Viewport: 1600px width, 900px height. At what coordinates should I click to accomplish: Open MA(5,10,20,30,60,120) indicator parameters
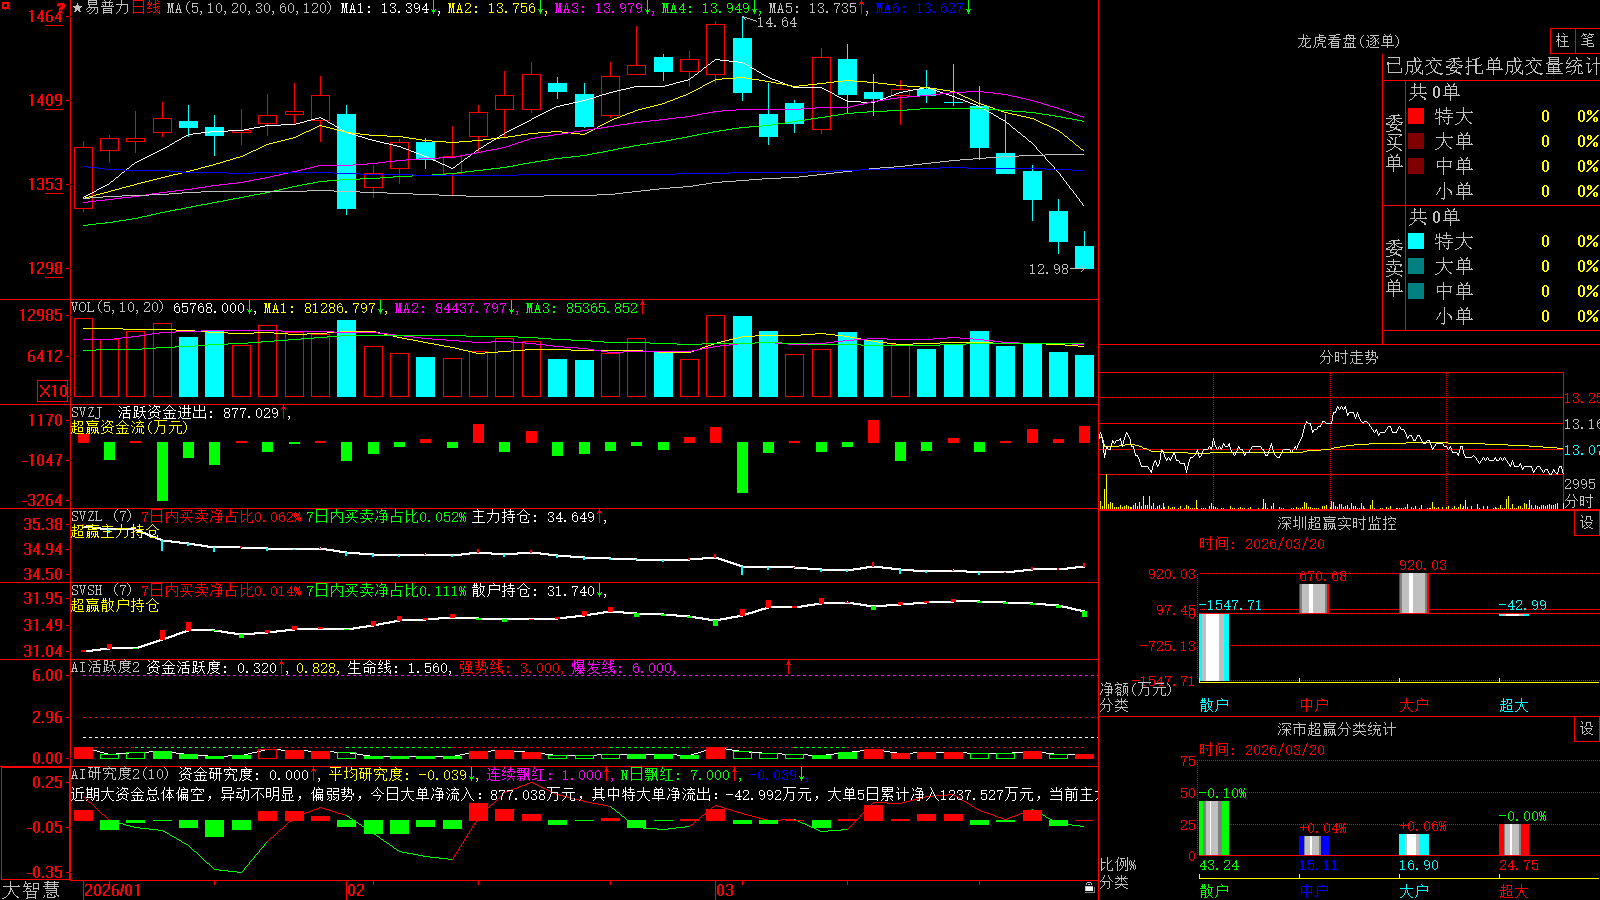(249, 8)
